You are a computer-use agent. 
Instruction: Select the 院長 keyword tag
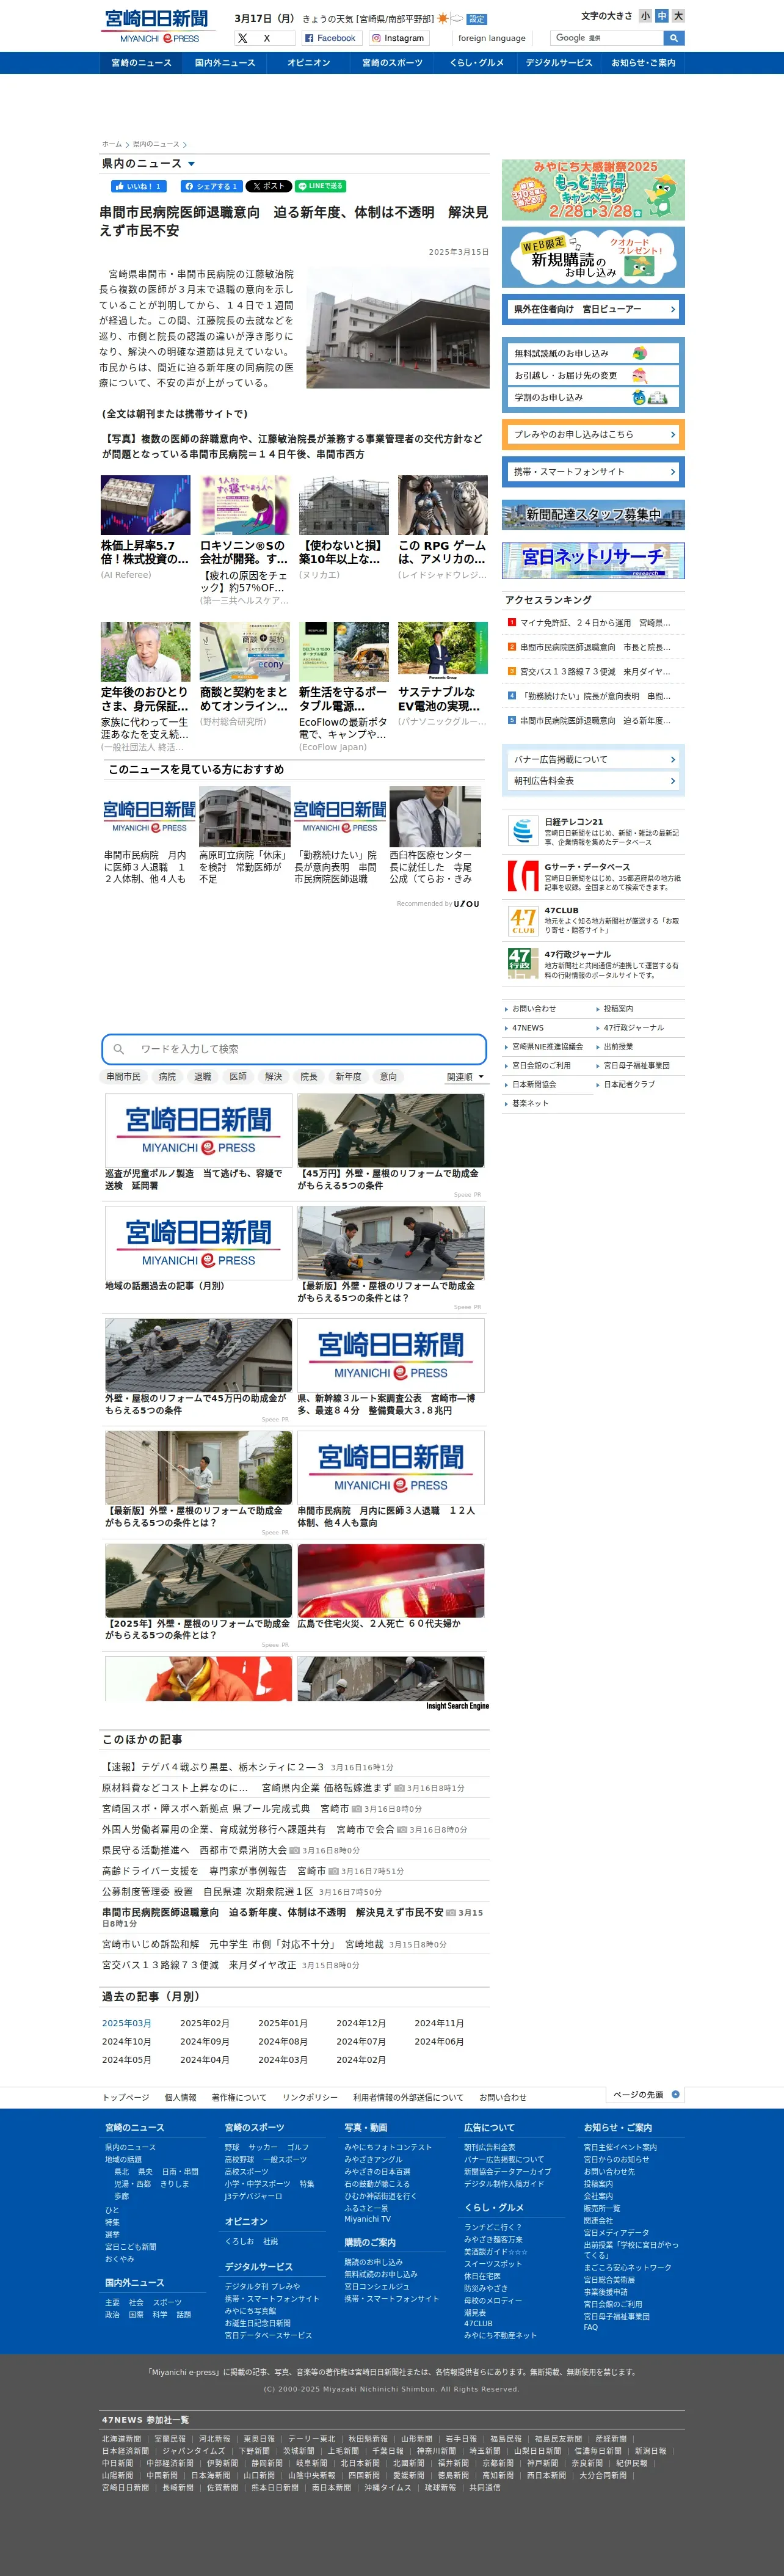[309, 1077]
